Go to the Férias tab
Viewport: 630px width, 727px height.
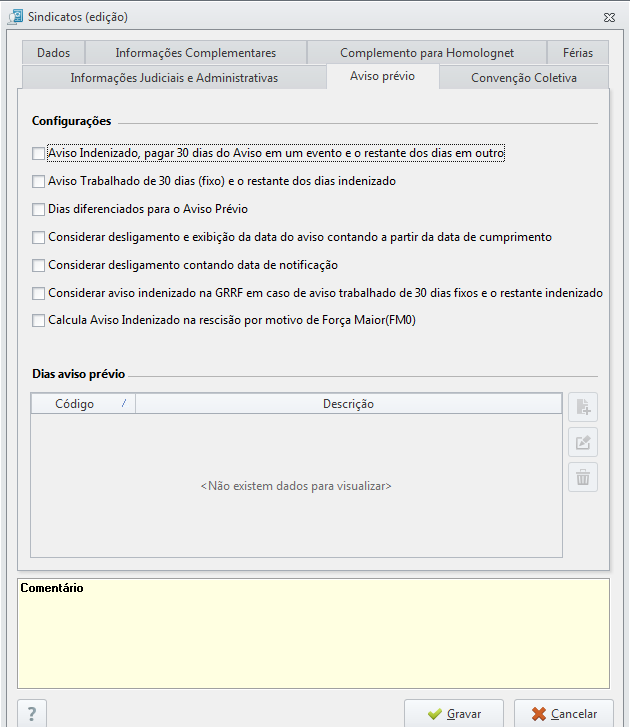click(x=578, y=53)
